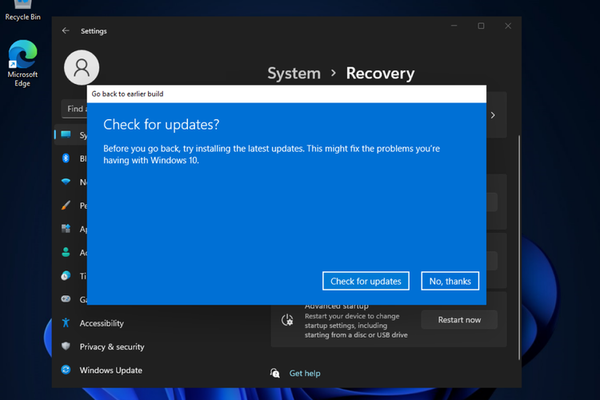This screenshot has width=600, height=400.
Task: Click the Advanced startup icon
Action: [x=287, y=320]
